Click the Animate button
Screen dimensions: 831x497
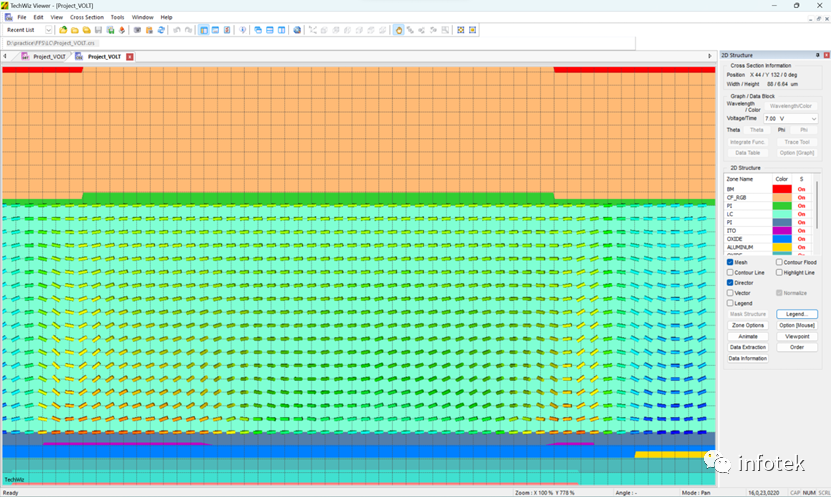pos(748,336)
